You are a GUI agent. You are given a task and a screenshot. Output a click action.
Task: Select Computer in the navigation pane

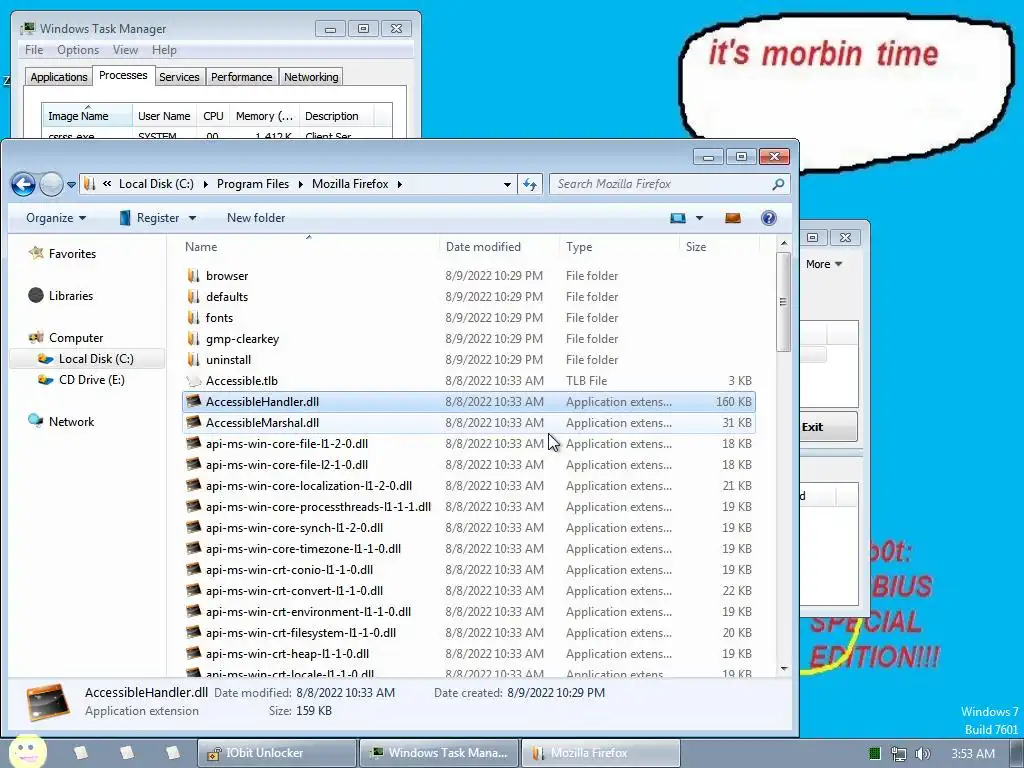[x=76, y=338]
